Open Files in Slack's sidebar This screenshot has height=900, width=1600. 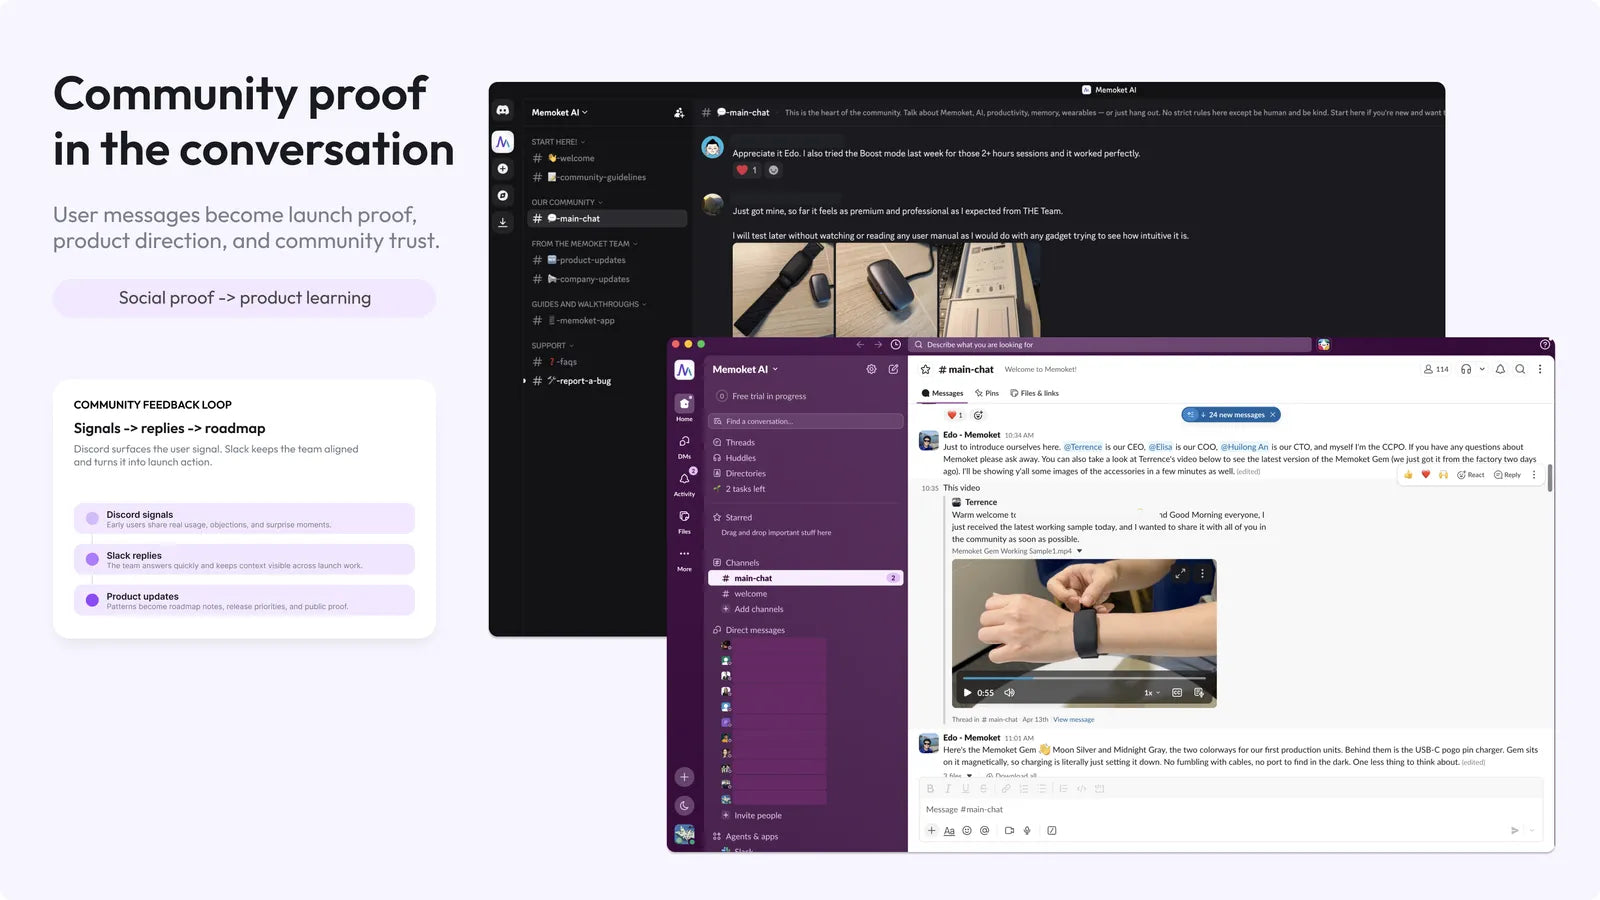[684, 521]
